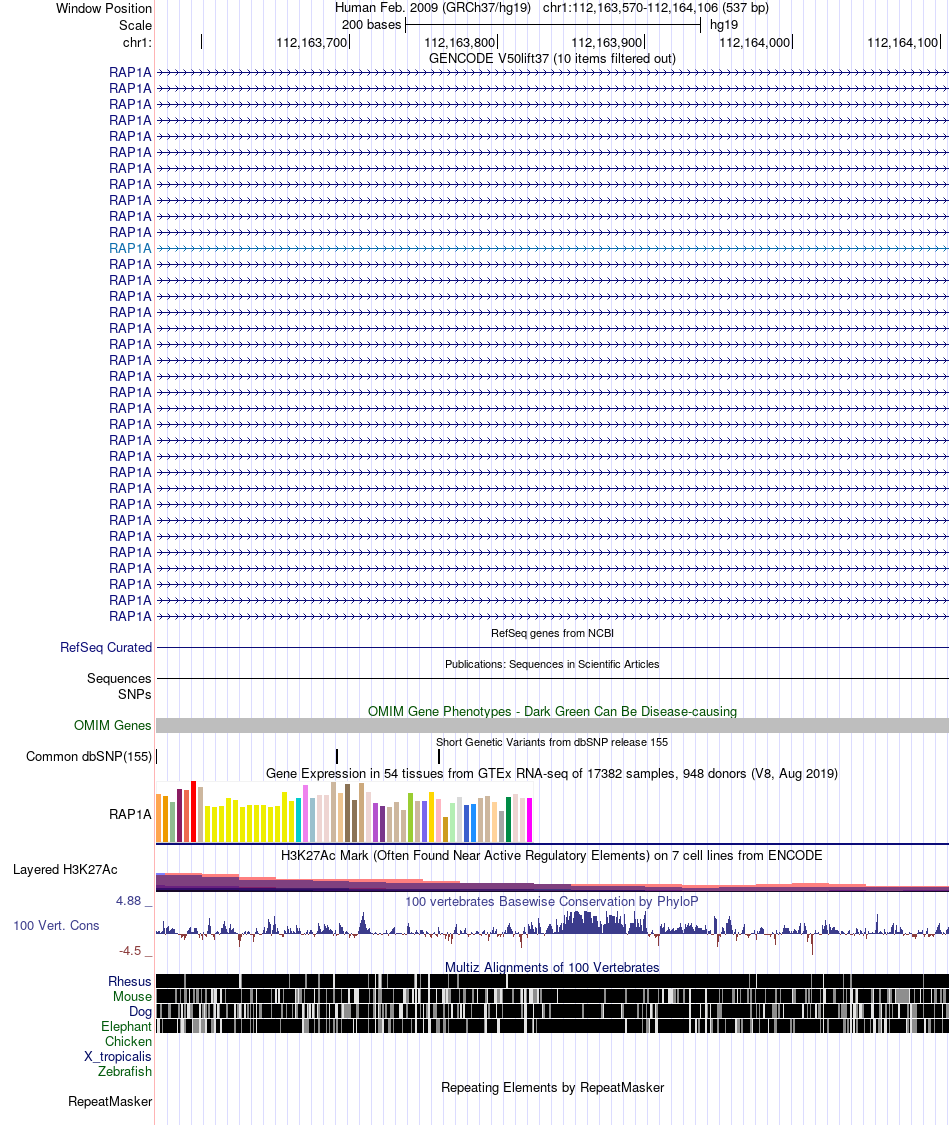Viewport: 950px width, 1125px height.
Task: Open Multiz Alignments of 100 Vertebrates title
Action: pyautogui.click(x=552, y=967)
